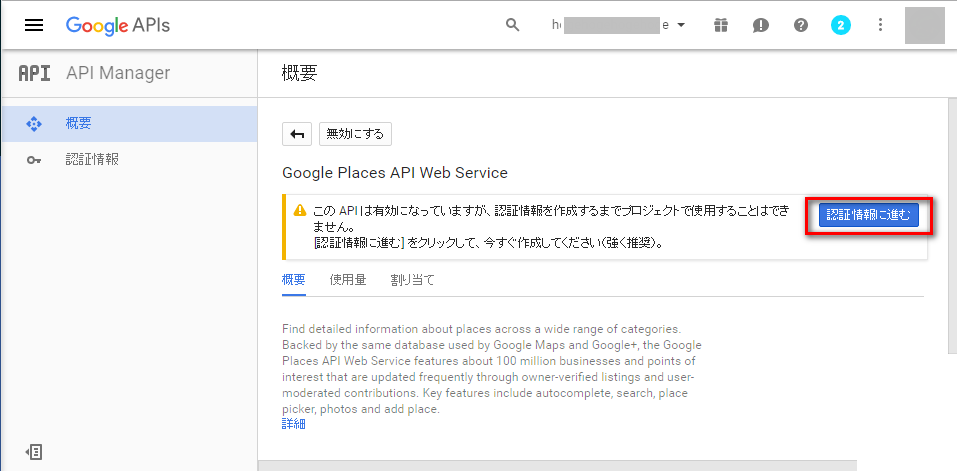The image size is (957, 471).
Task: Switch to the 使用量 tab
Action: click(348, 281)
